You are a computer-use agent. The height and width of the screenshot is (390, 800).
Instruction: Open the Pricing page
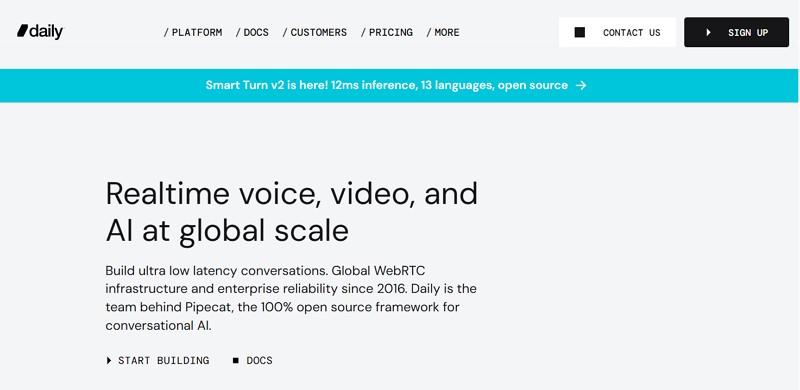[x=387, y=32]
